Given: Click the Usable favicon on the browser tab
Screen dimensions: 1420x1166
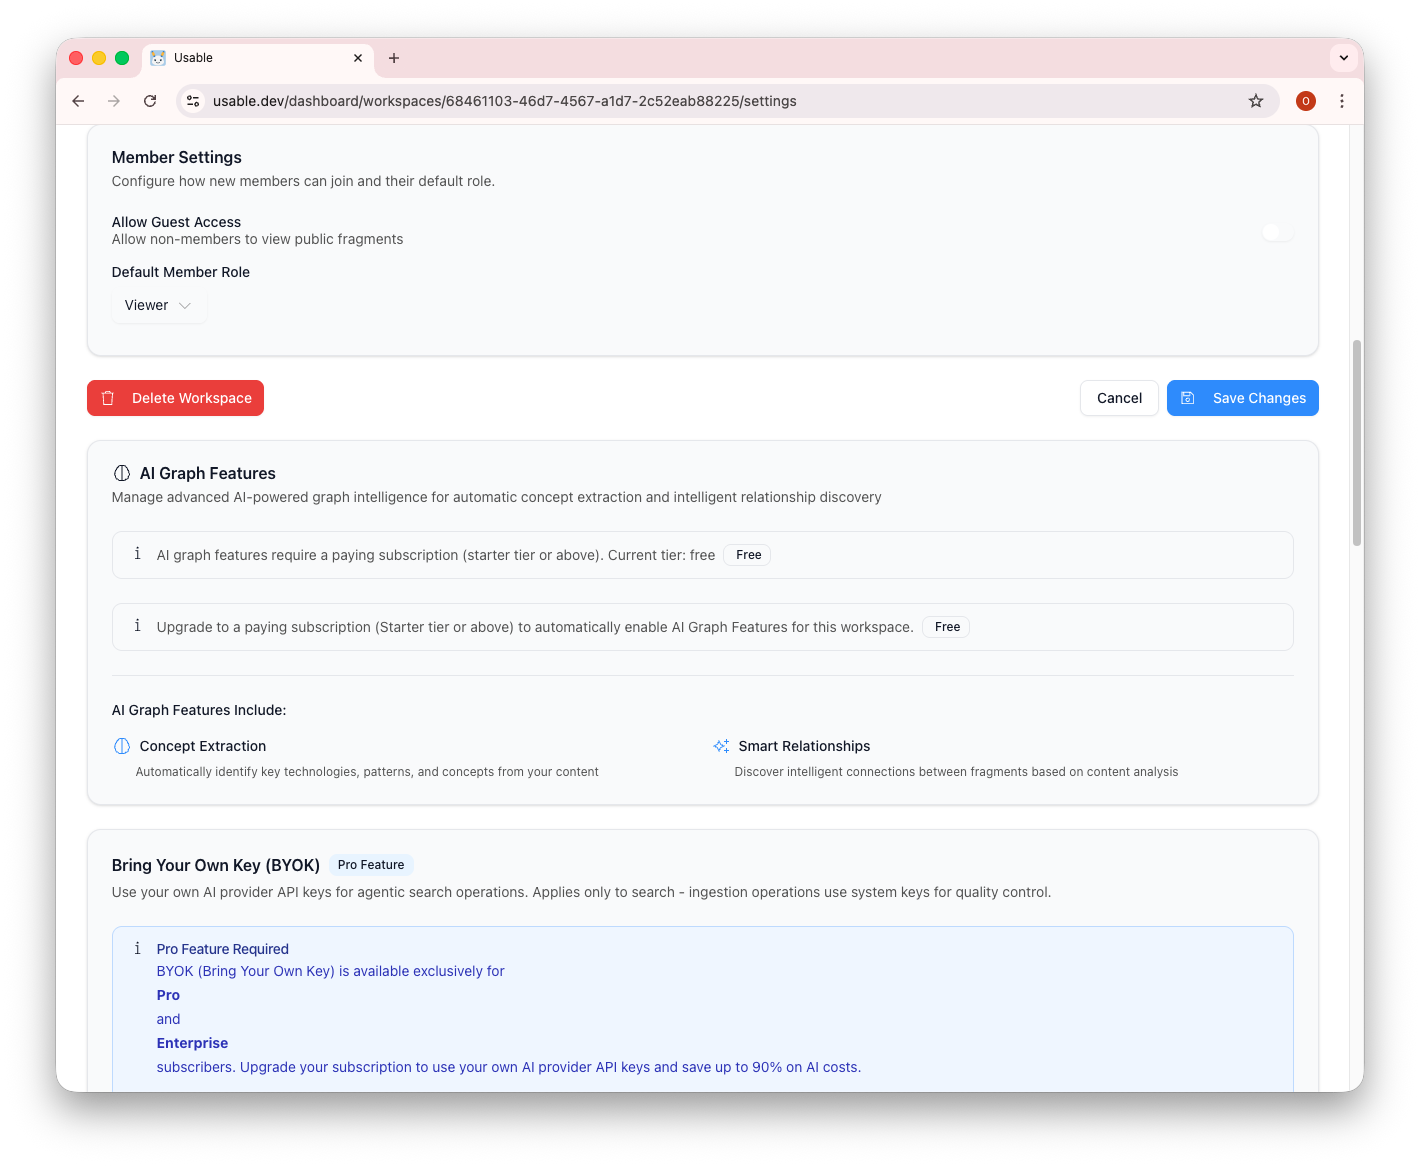Looking at the screenshot, I should click(157, 58).
